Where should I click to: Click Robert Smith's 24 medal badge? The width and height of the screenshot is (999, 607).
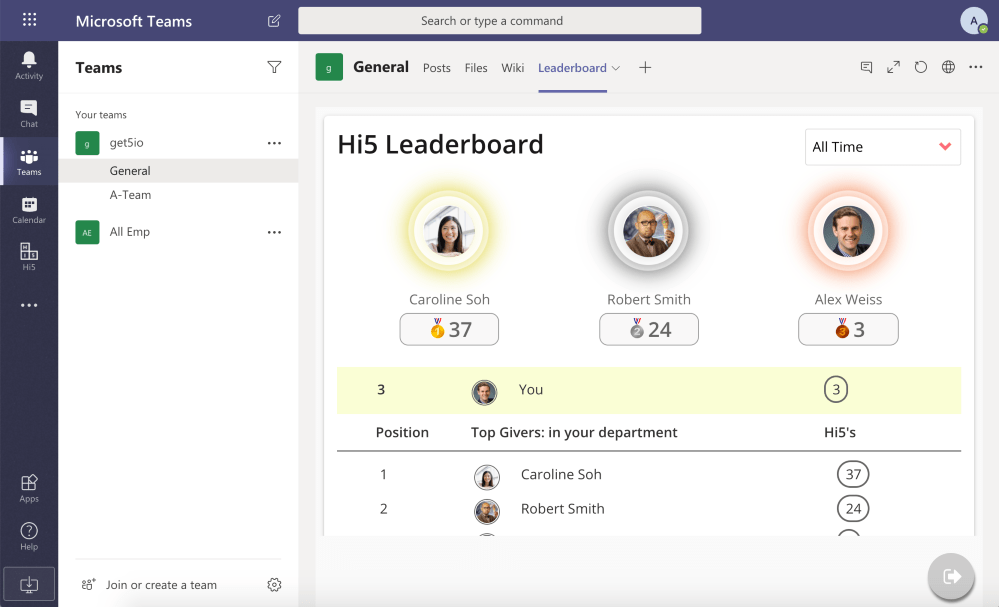point(649,329)
